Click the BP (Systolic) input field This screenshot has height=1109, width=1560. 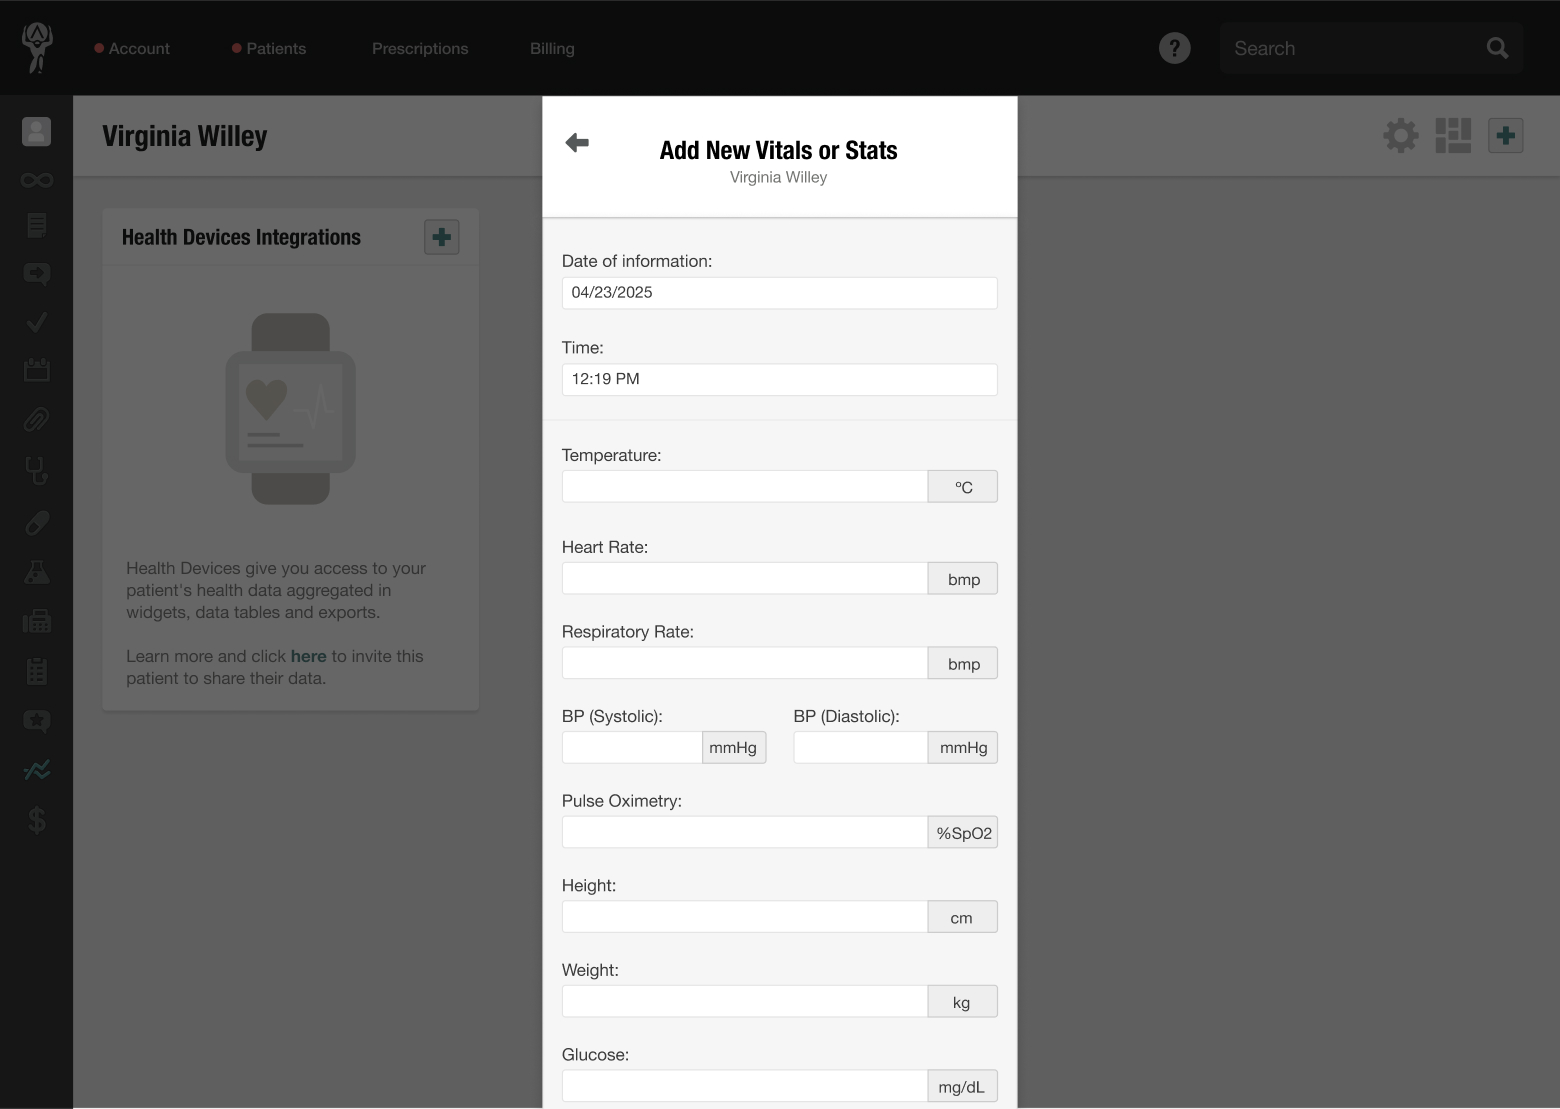pos(632,747)
